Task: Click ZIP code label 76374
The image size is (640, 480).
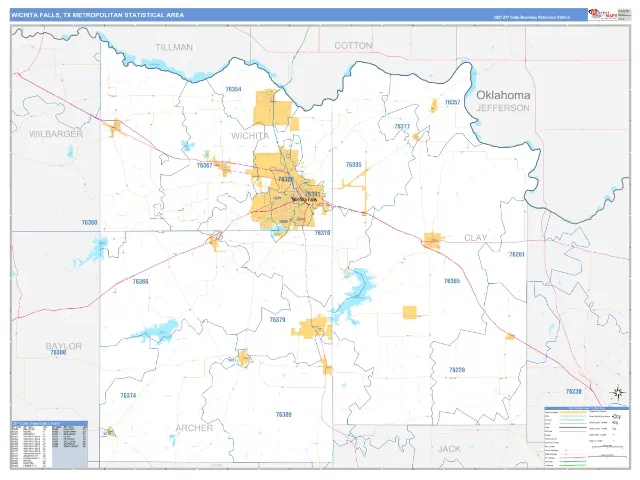Action: point(128,396)
